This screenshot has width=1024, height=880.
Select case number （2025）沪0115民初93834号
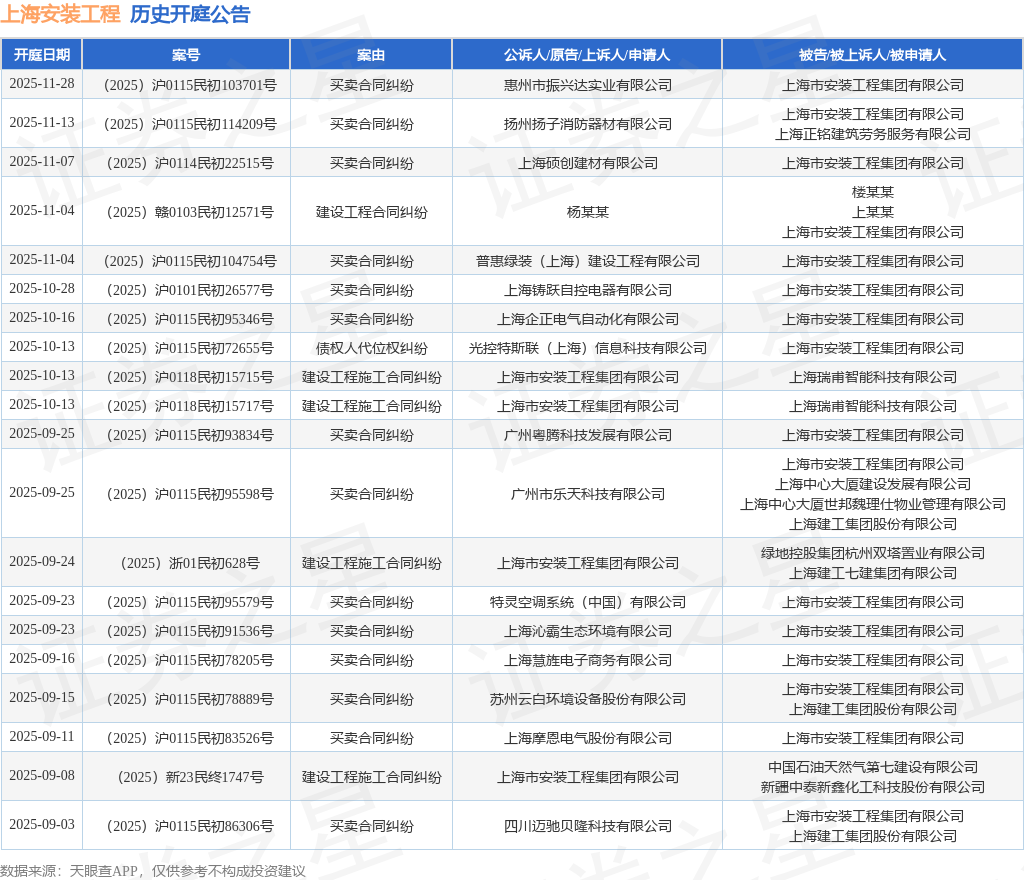point(186,435)
